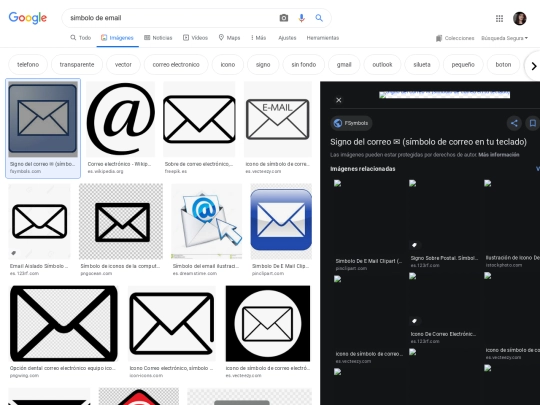This screenshot has height=405, width=540.
Task: Advance suggestion chips with right arrow
Action: pos(533,66)
